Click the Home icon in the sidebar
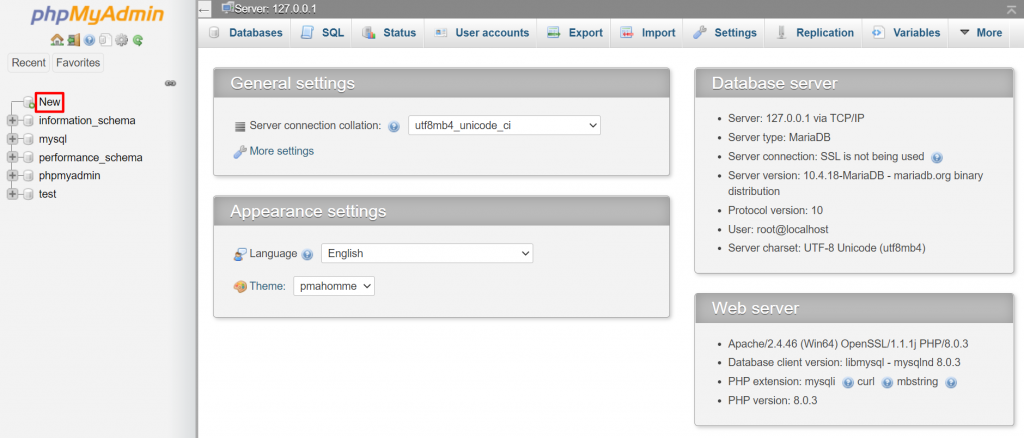The height and width of the screenshot is (438, 1024). 57,41
